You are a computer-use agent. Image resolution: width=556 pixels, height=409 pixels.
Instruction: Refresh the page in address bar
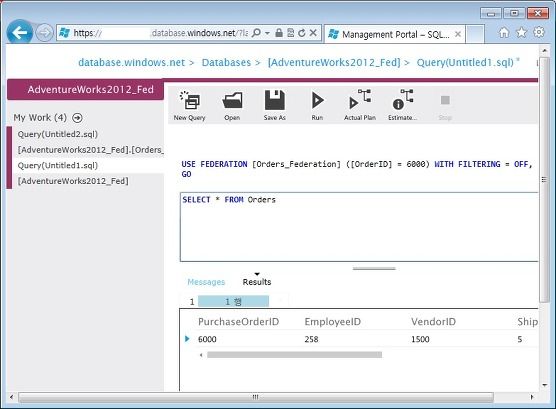(x=302, y=33)
